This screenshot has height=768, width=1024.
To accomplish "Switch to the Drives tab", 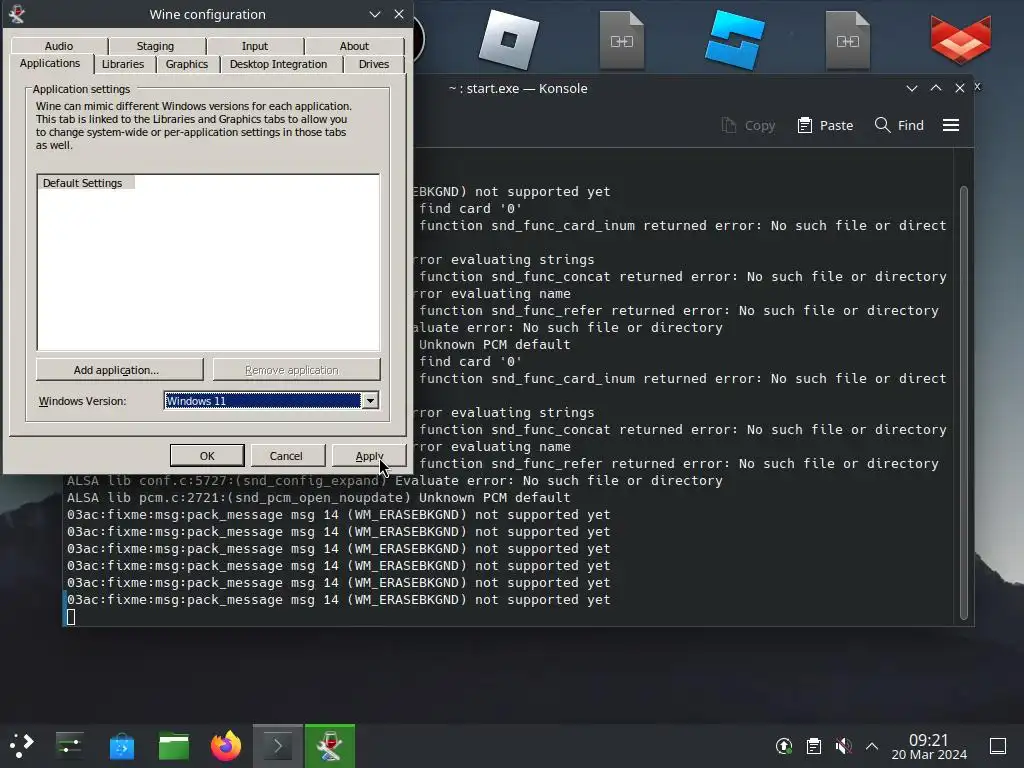I will click(x=374, y=64).
